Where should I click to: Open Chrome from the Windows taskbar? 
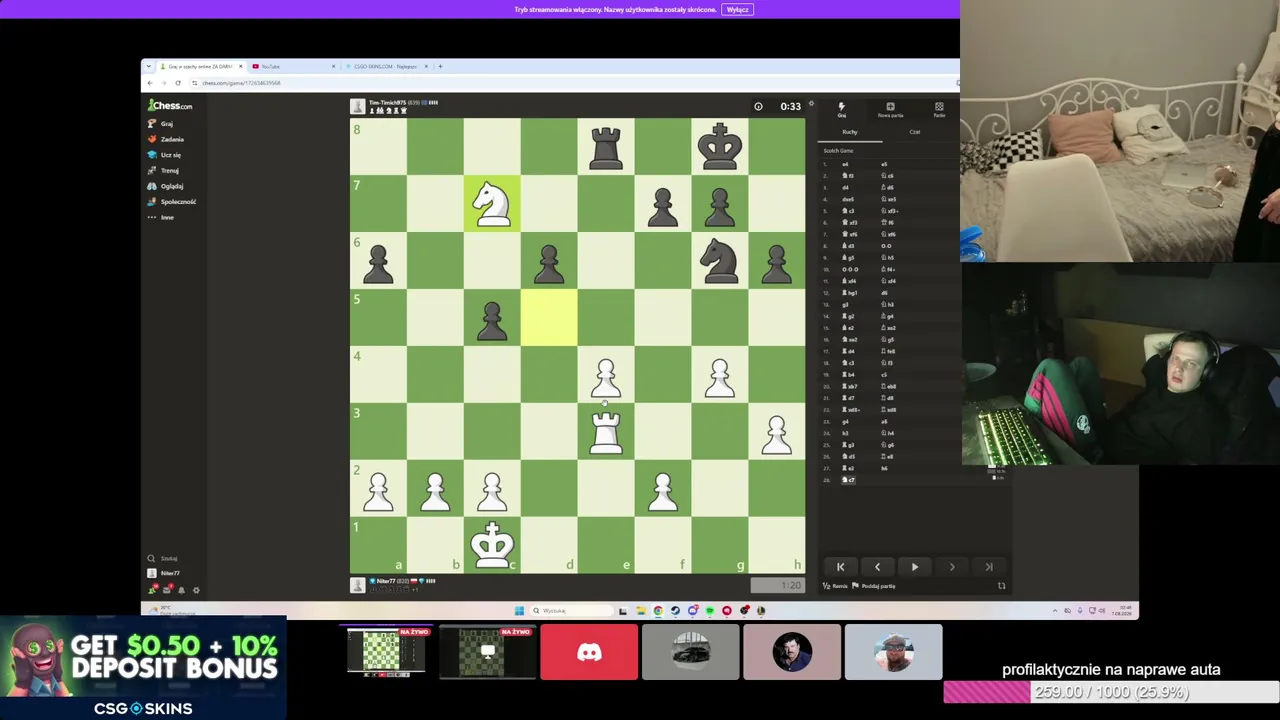658,610
